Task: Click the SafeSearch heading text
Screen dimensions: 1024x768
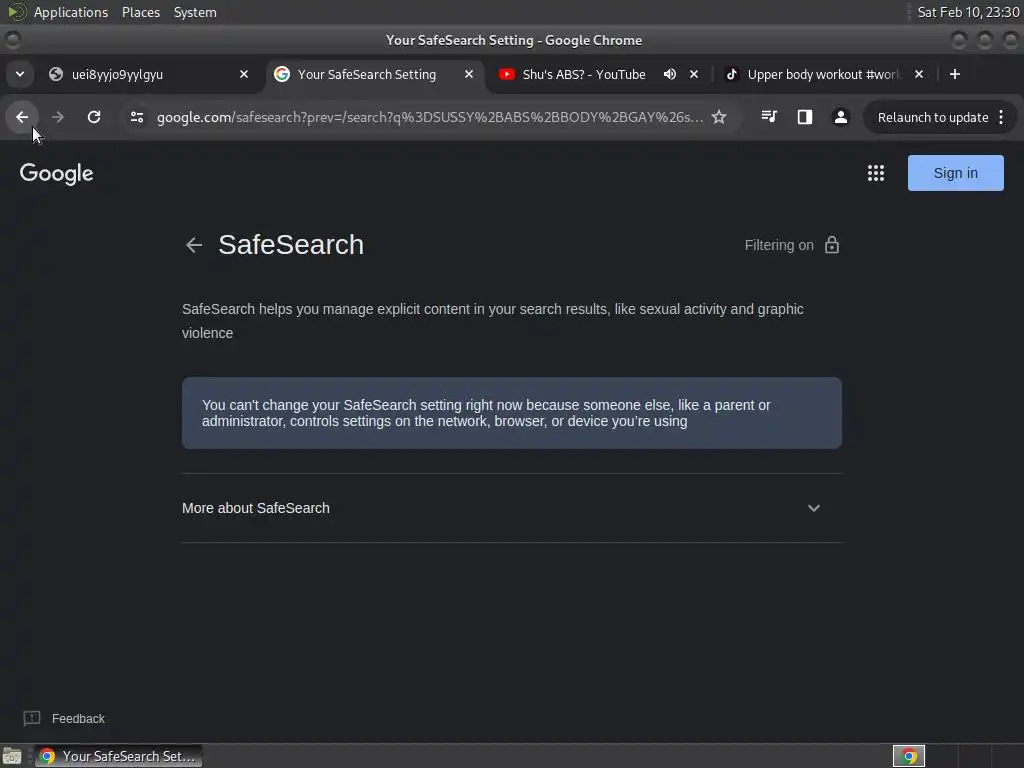Action: coord(291,245)
